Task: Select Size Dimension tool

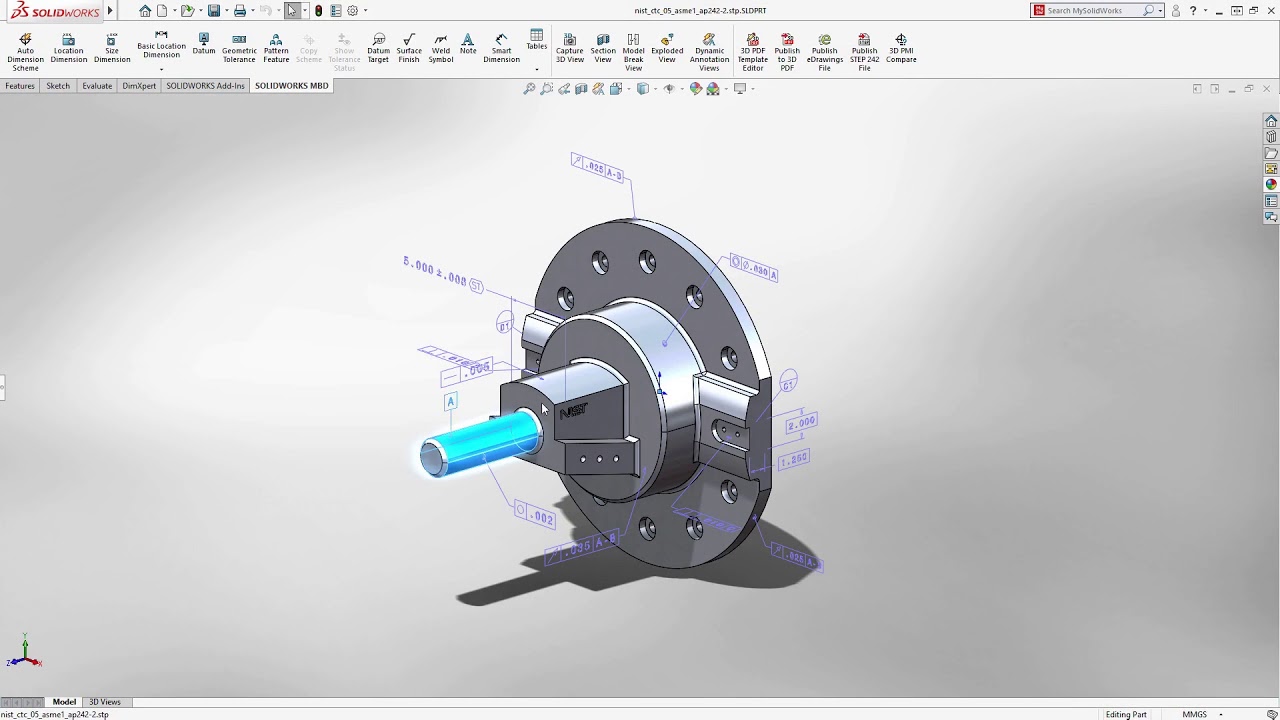Action: (x=112, y=49)
